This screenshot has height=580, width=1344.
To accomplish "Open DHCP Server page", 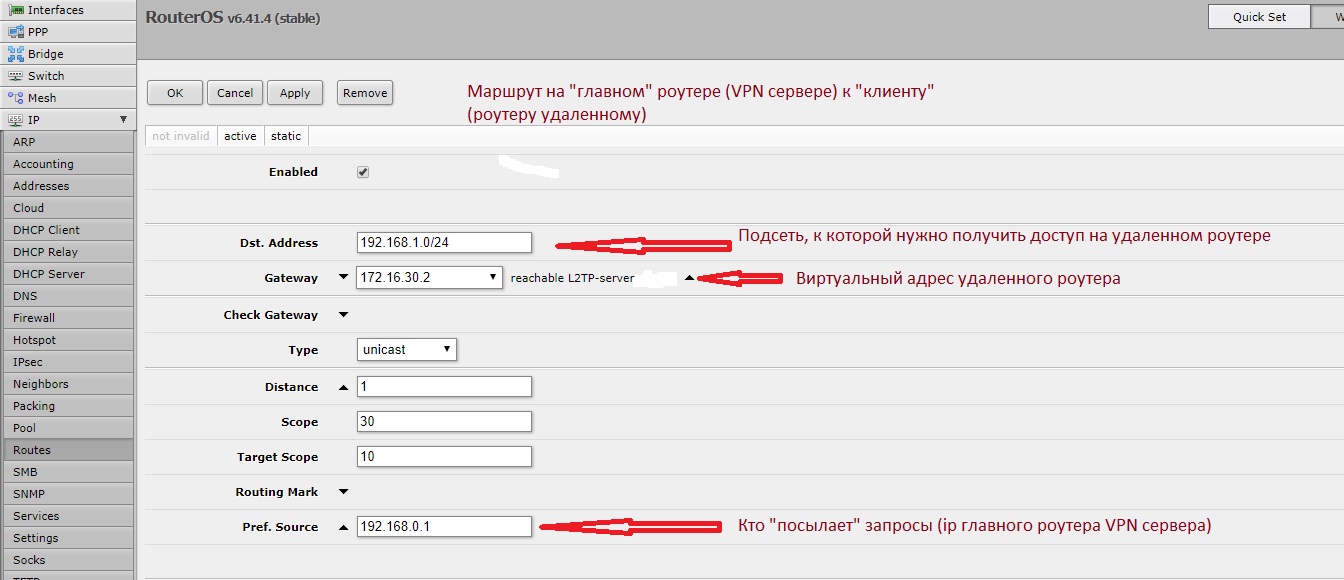I will pos(69,274).
